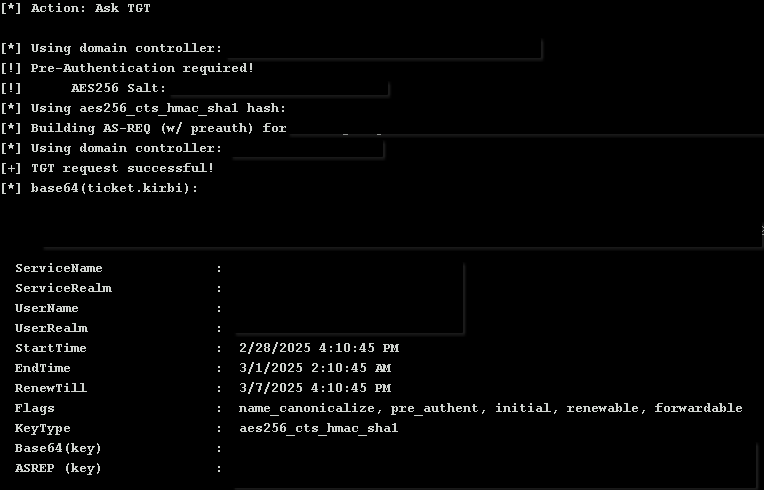
Task: Click the Base64(key) field label
Action: pyautogui.click(x=58, y=448)
